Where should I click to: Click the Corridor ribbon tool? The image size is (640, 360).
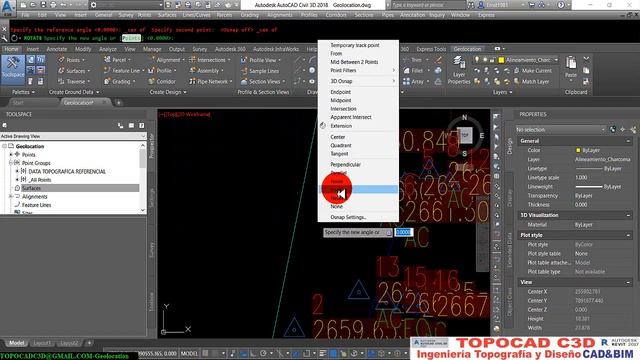(162, 82)
